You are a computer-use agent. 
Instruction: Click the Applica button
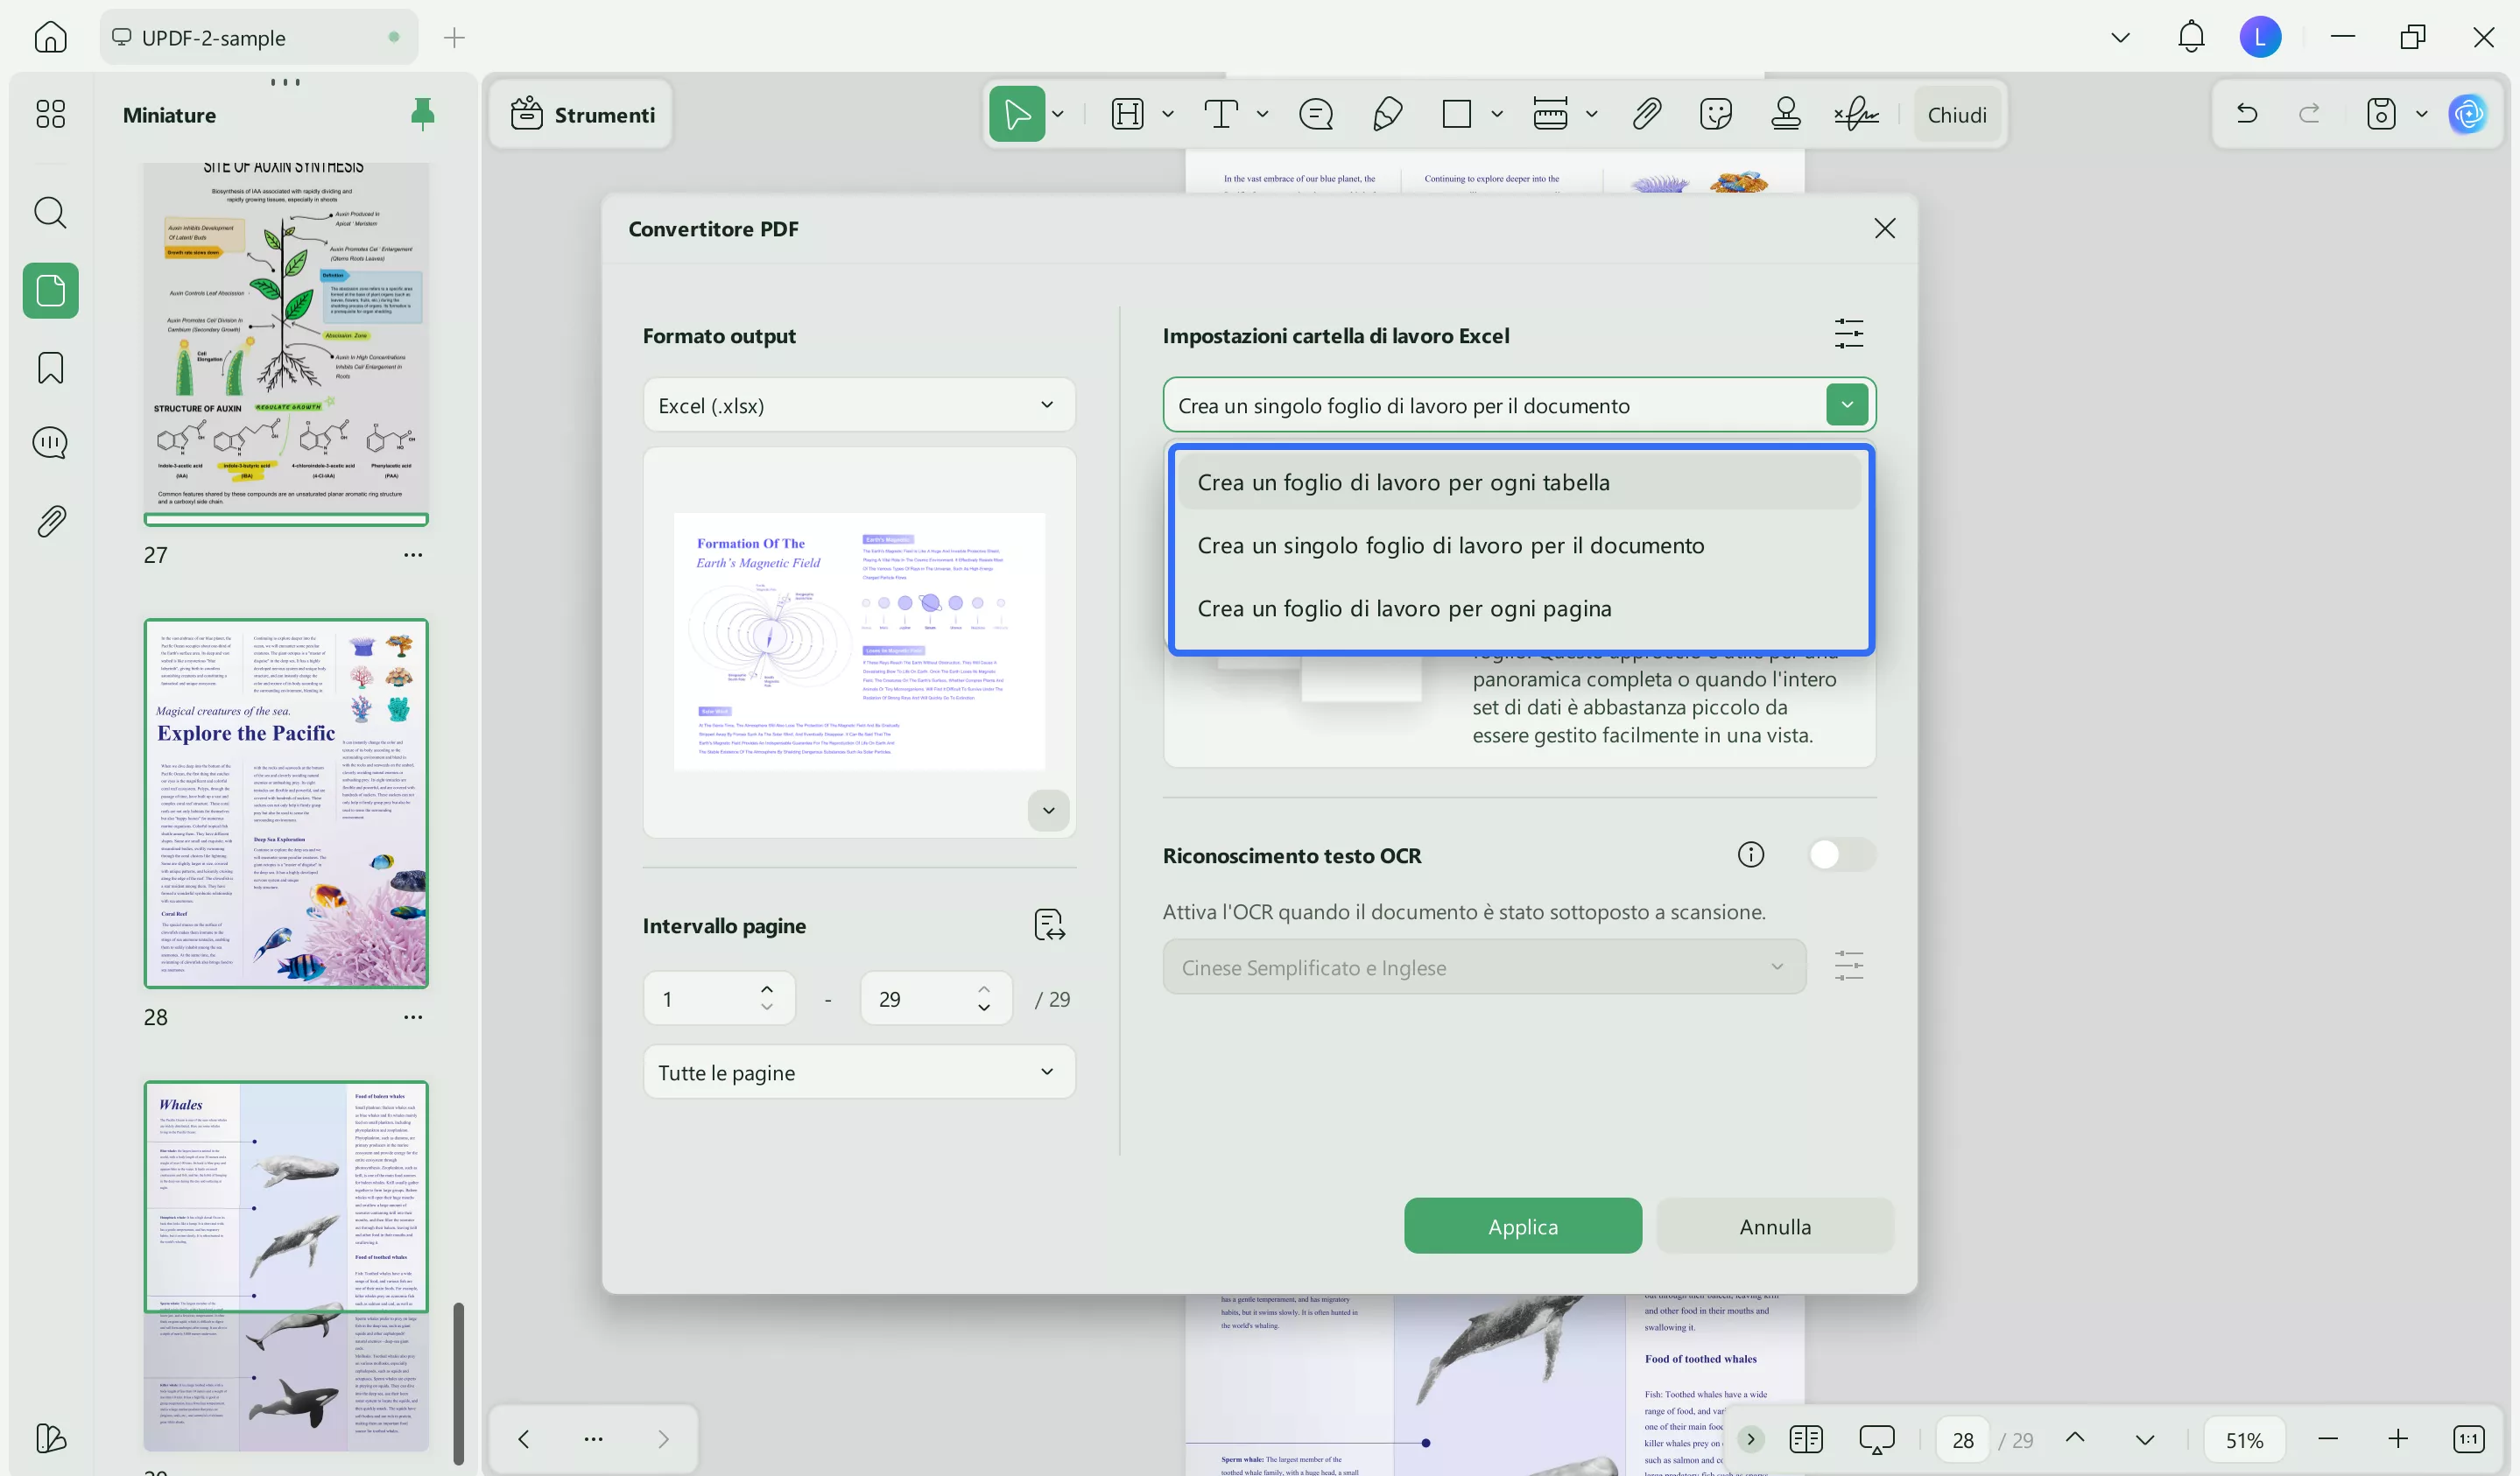click(1521, 1226)
